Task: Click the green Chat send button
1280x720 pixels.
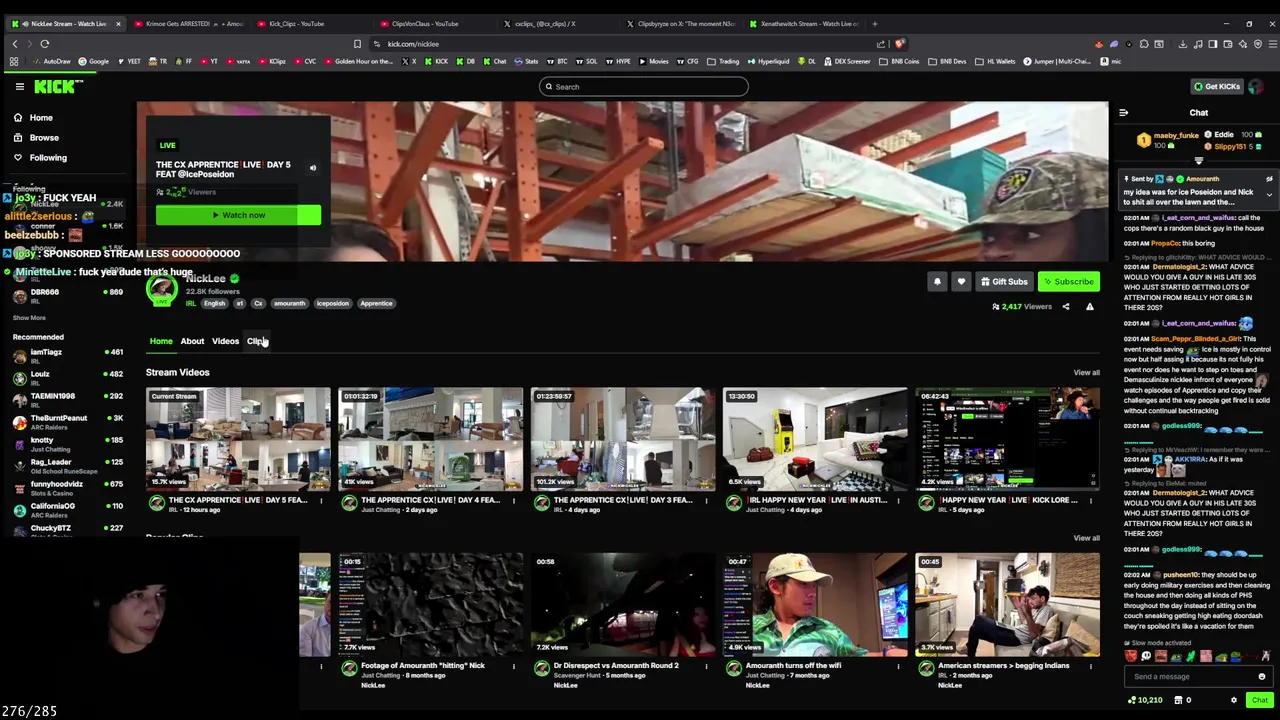Action: click(1259, 700)
